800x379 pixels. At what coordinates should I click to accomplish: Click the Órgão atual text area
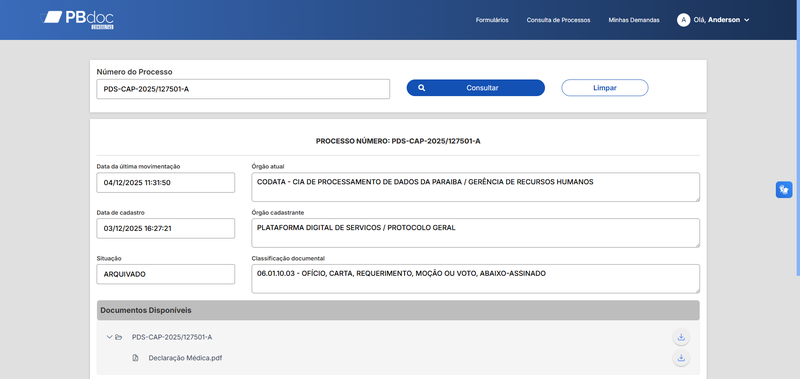(x=476, y=187)
